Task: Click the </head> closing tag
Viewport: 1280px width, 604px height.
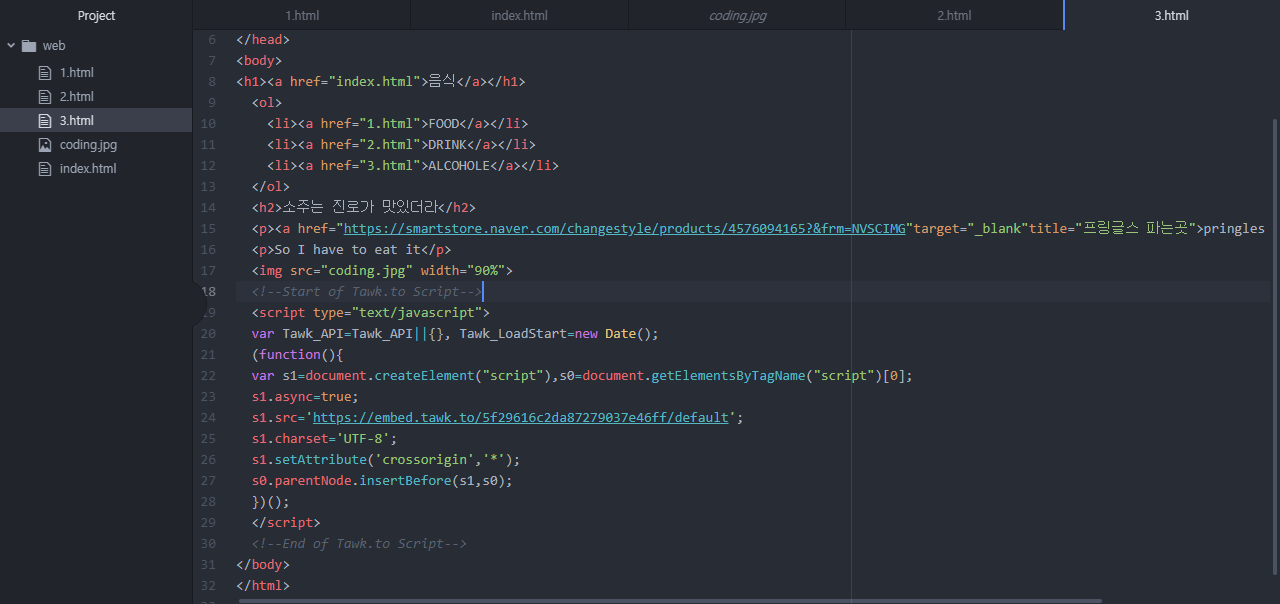Action: [x=263, y=40]
